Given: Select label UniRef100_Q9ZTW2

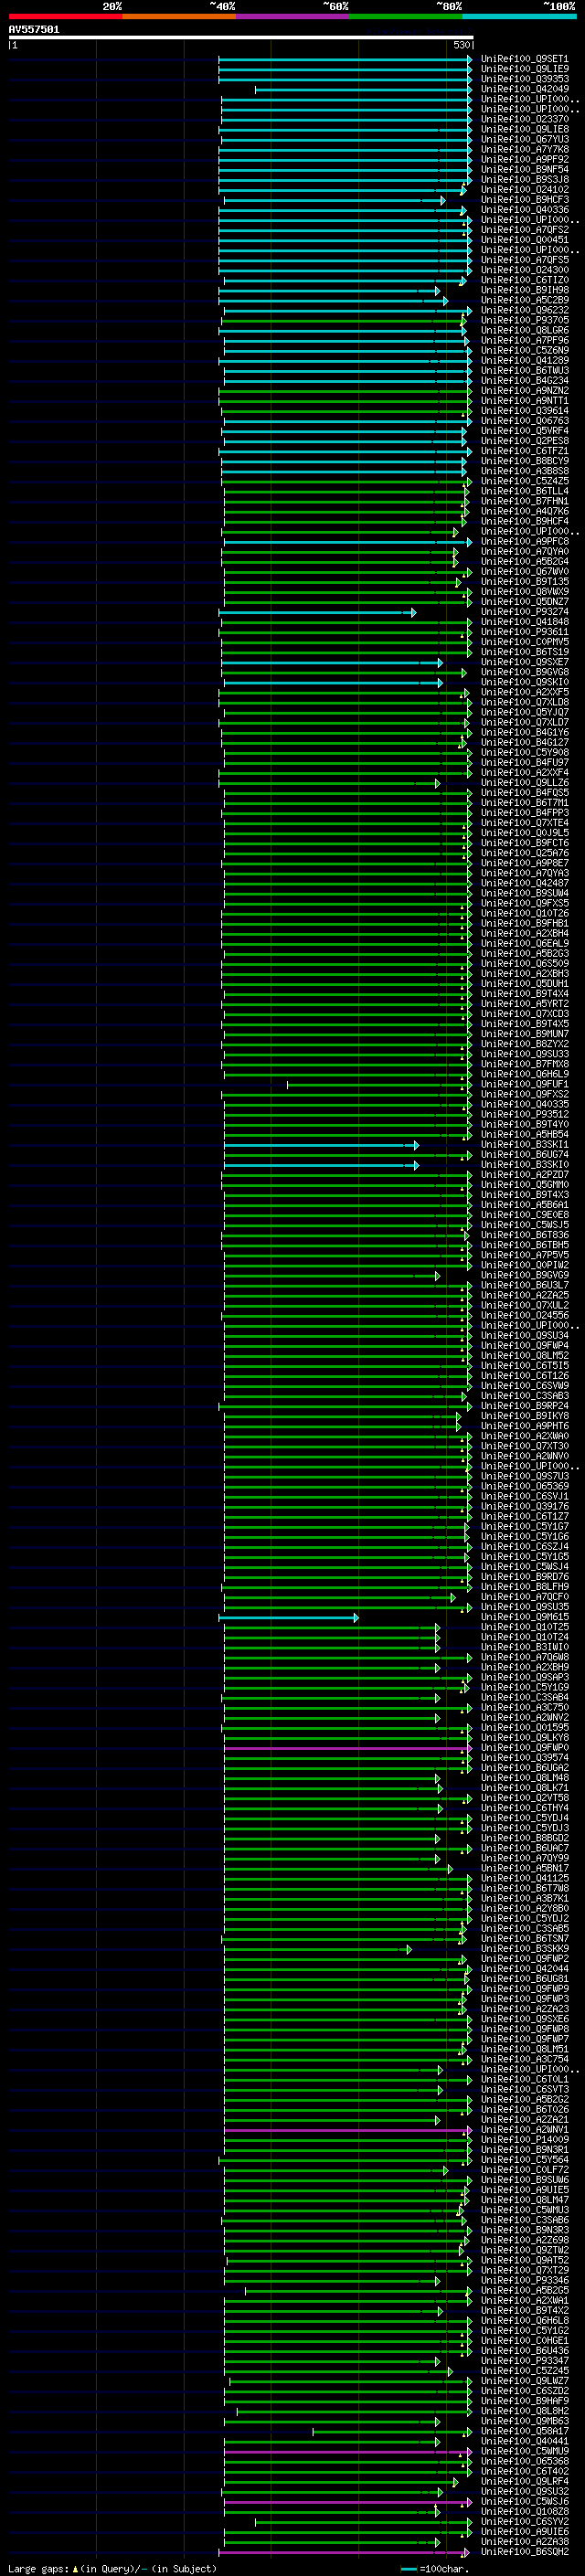Looking at the screenshot, I should 524,2250.
